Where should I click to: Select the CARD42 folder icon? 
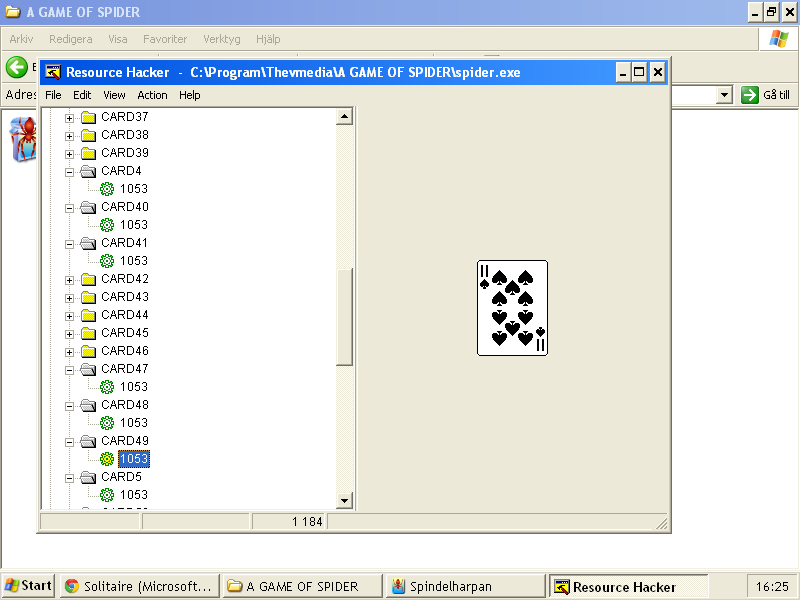coord(89,280)
